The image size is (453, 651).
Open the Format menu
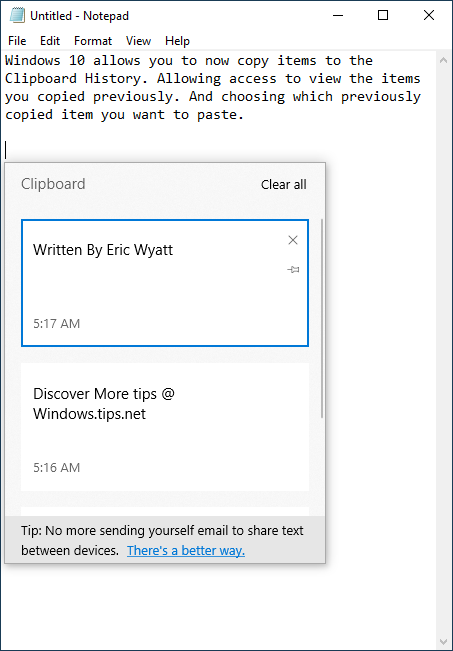pos(93,41)
